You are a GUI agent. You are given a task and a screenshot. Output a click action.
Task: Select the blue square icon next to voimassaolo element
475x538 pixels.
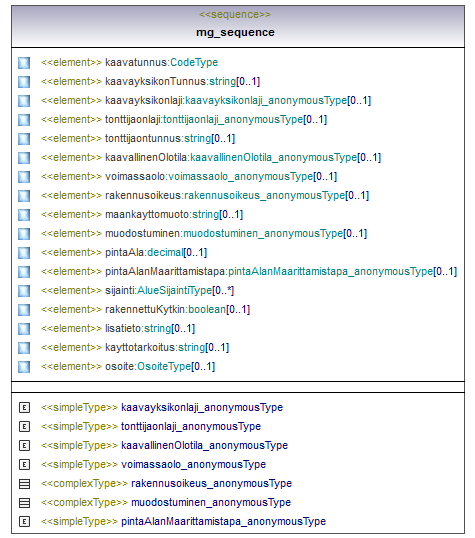click(24, 177)
